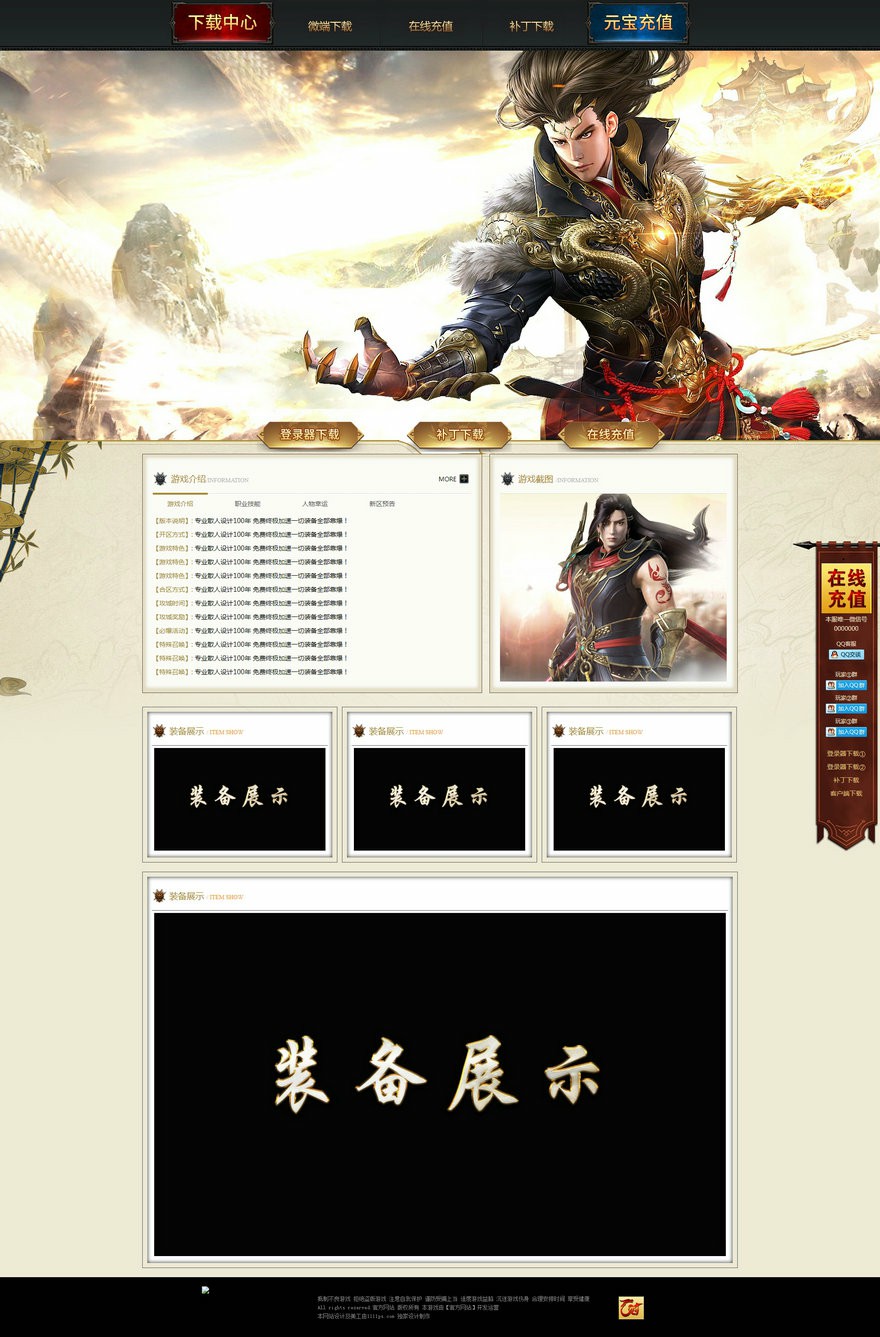Click the MORE text link
The width and height of the screenshot is (880, 1337).
(x=447, y=479)
